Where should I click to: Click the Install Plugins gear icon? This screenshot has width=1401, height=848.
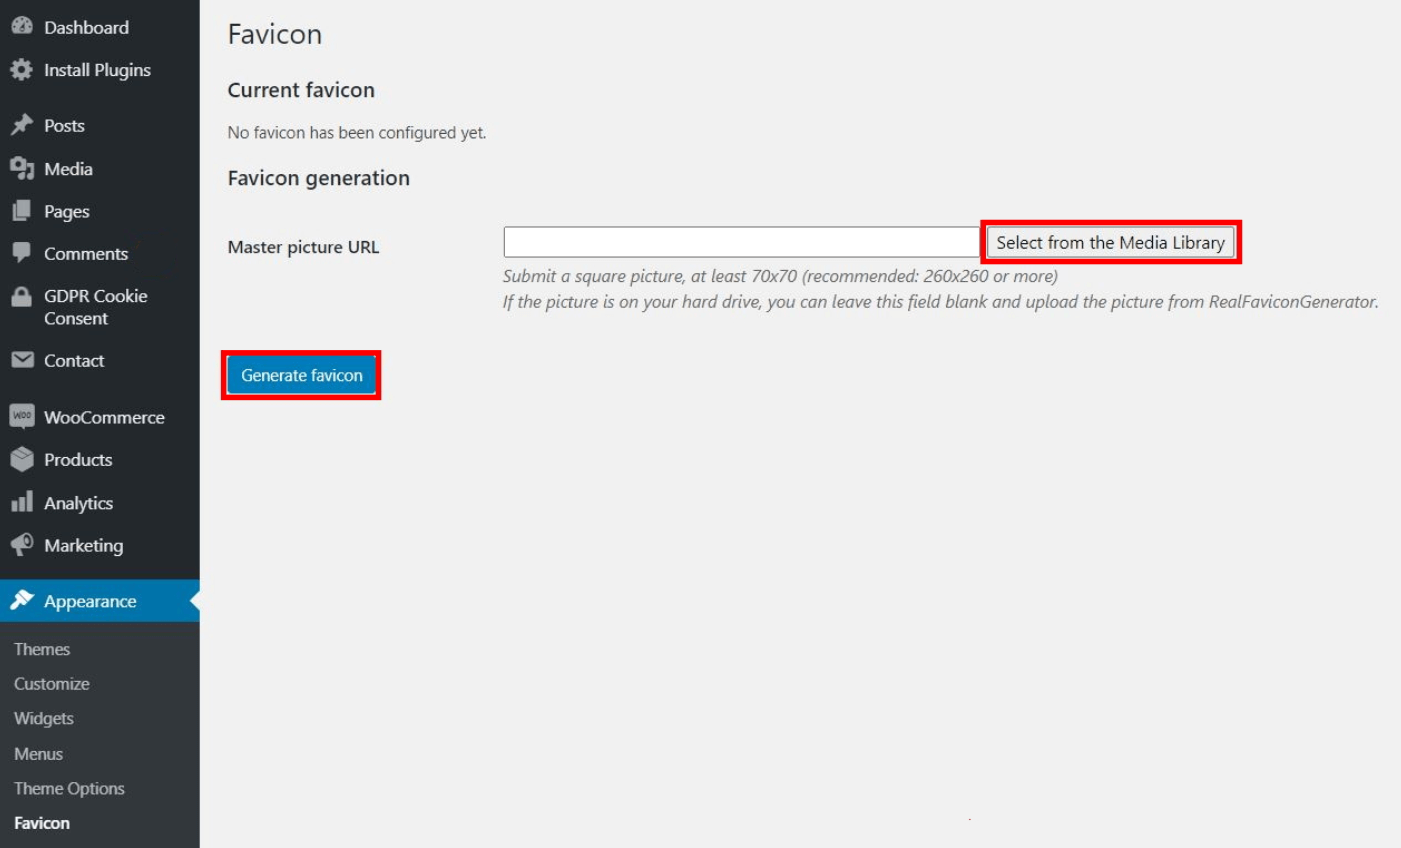click(x=22, y=69)
